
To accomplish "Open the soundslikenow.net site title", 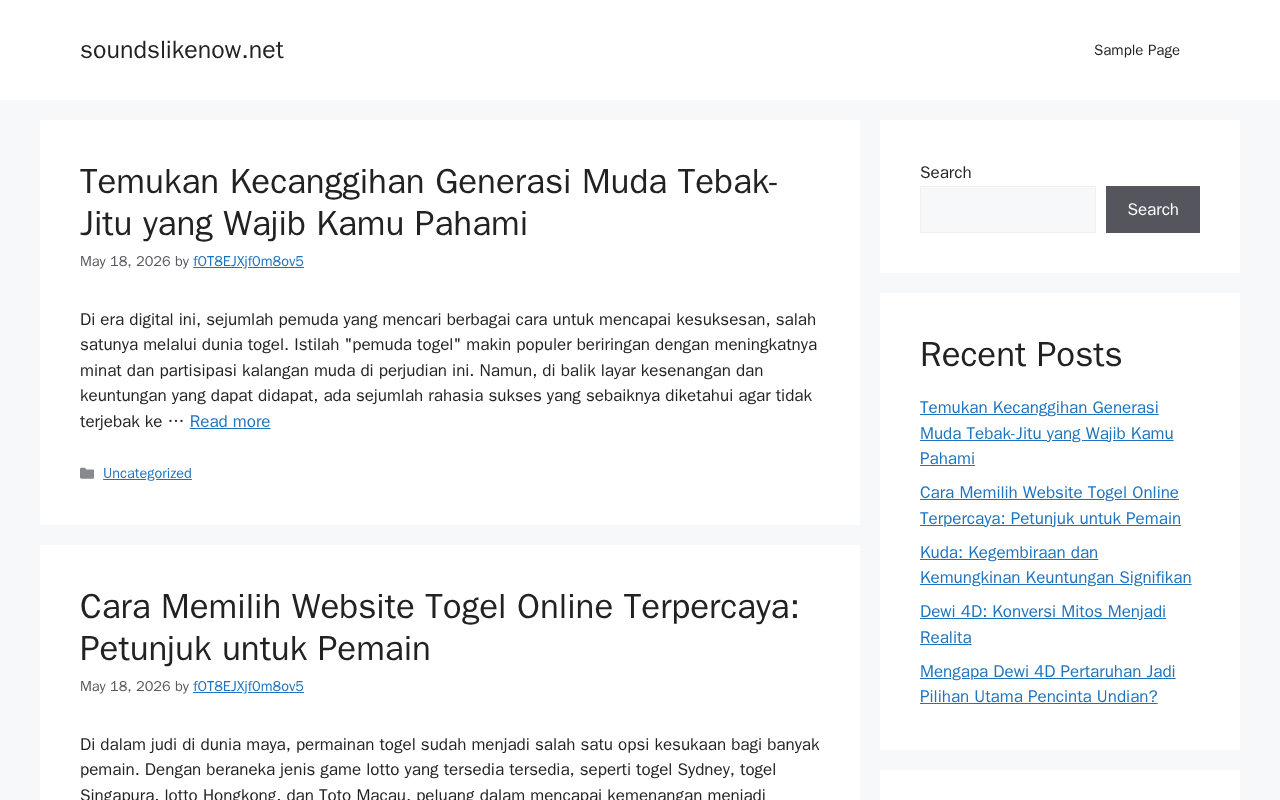I will click(182, 50).
